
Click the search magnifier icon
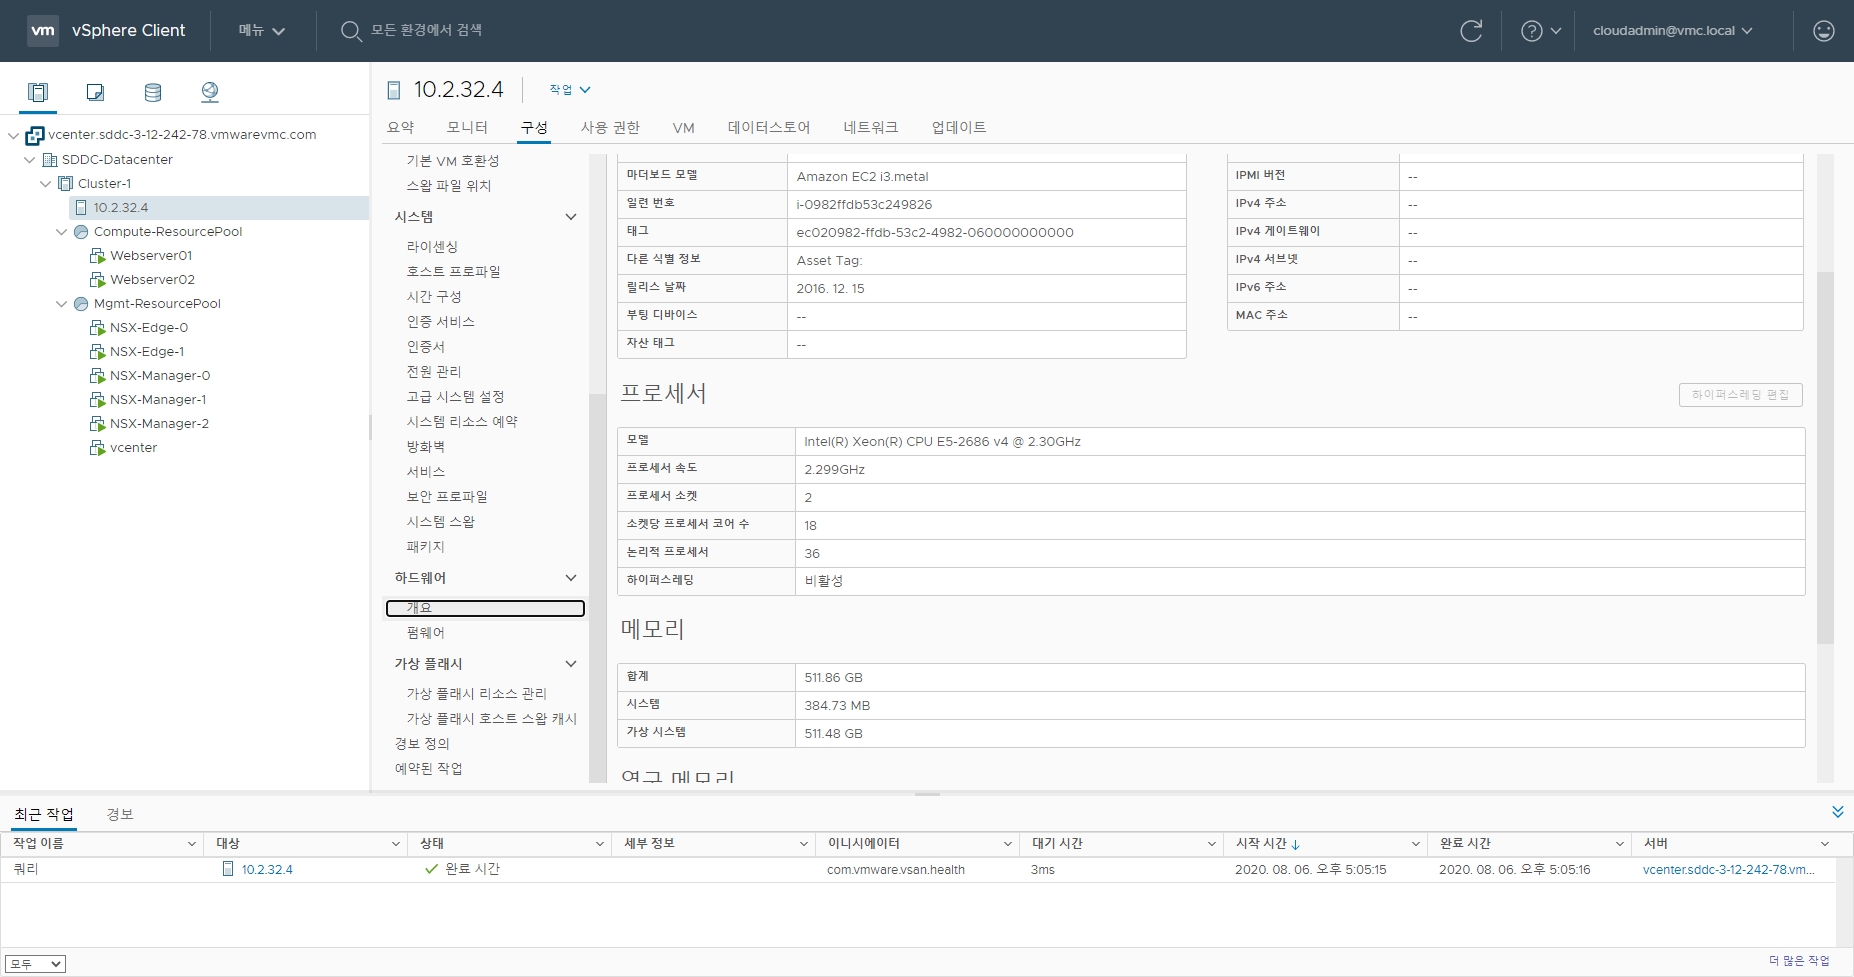(x=351, y=31)
